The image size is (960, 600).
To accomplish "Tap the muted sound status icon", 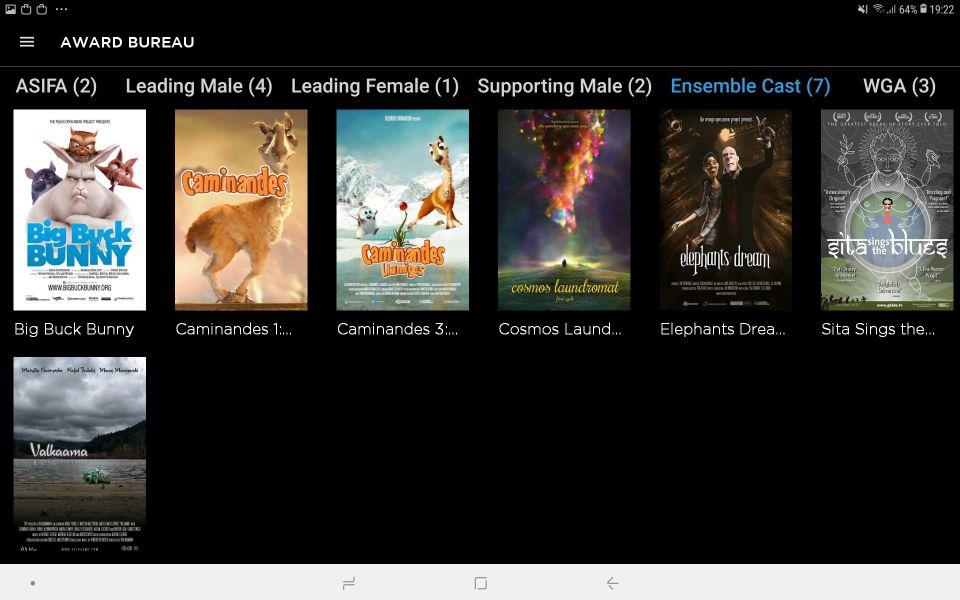I will pyautogui.click(x=863, y=9).
